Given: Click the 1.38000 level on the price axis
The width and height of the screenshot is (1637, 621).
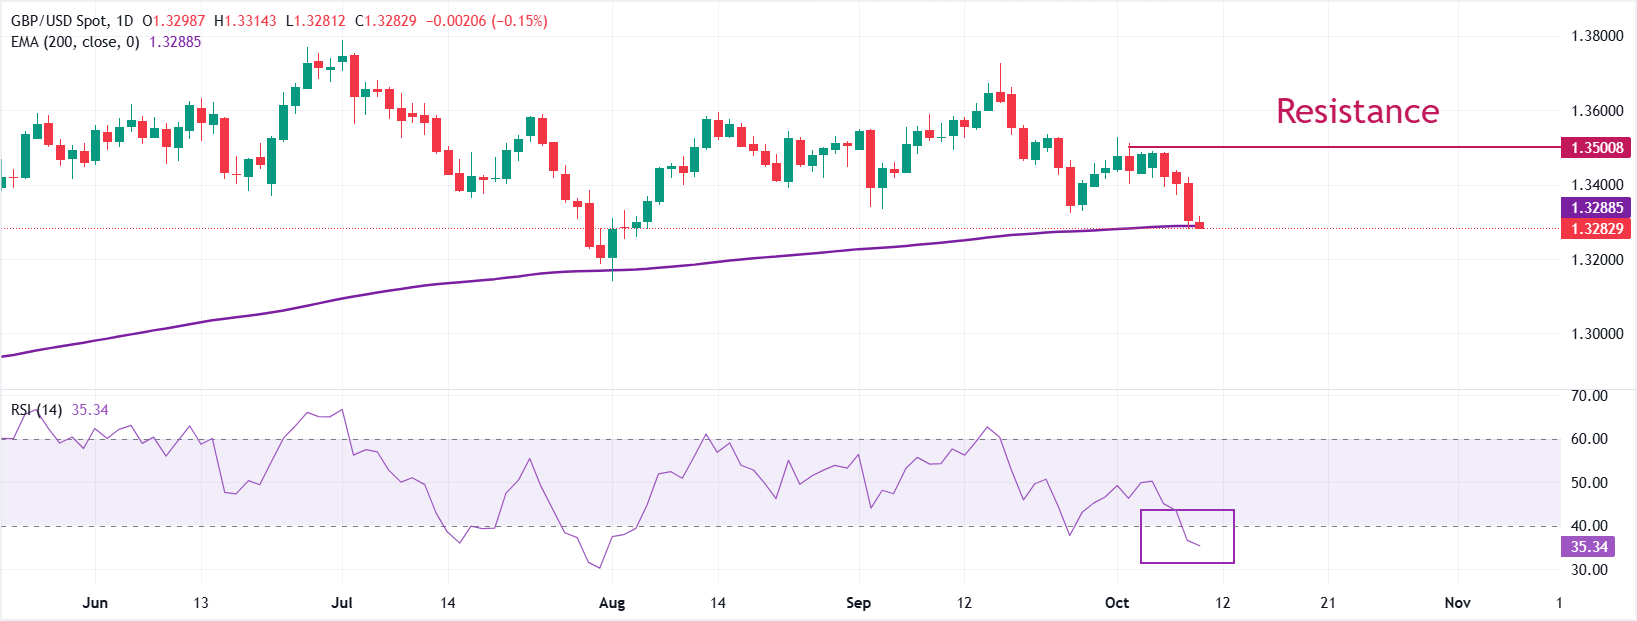Looking at the screenshot, I should (1597, 36).
